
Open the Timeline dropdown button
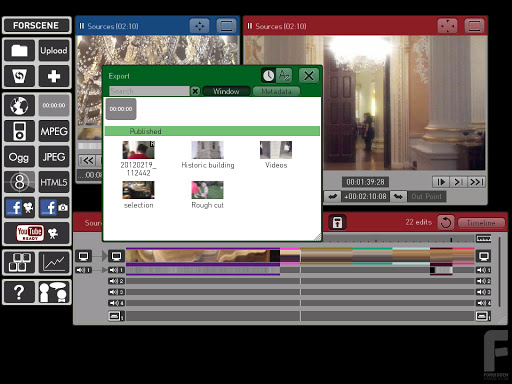click(481, 223)
